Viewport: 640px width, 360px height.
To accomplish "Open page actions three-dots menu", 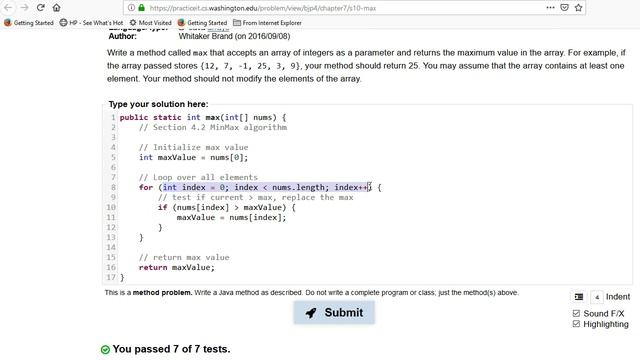I will pyautogui.click(x=550, y=8).
